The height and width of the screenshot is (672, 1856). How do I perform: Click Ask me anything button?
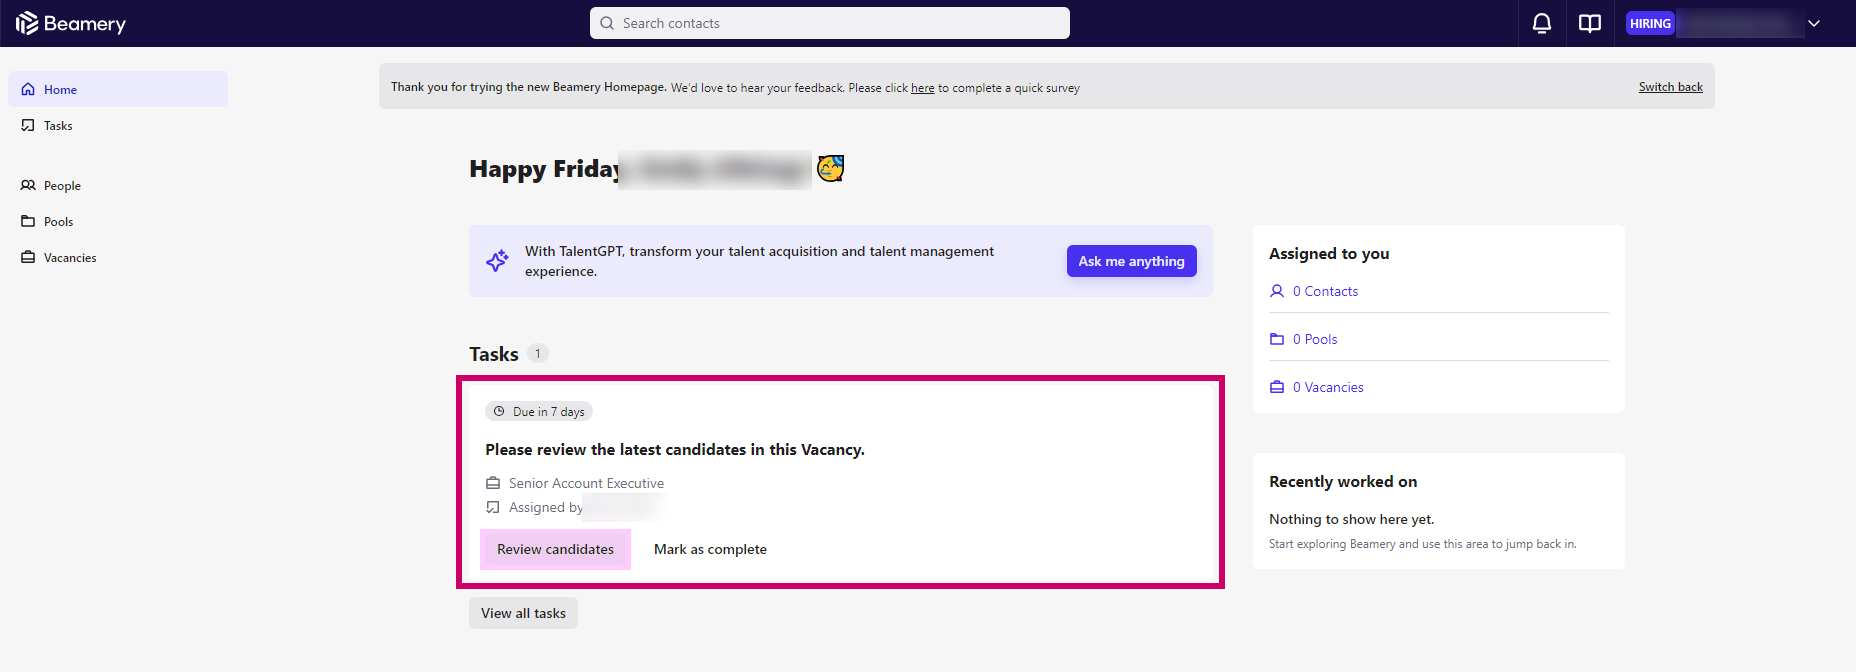pyautogui.click(x=1131, y=261)
